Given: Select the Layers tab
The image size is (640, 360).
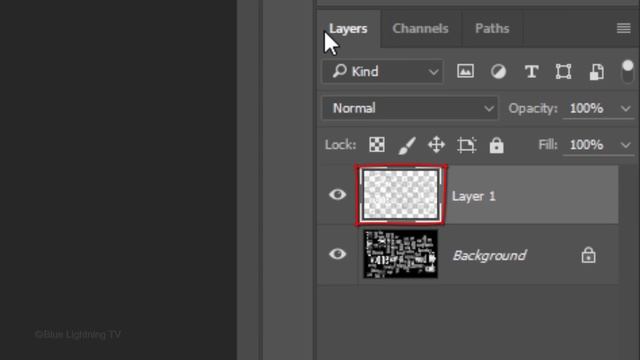Looking at the screenshot, I should [348, 29].
